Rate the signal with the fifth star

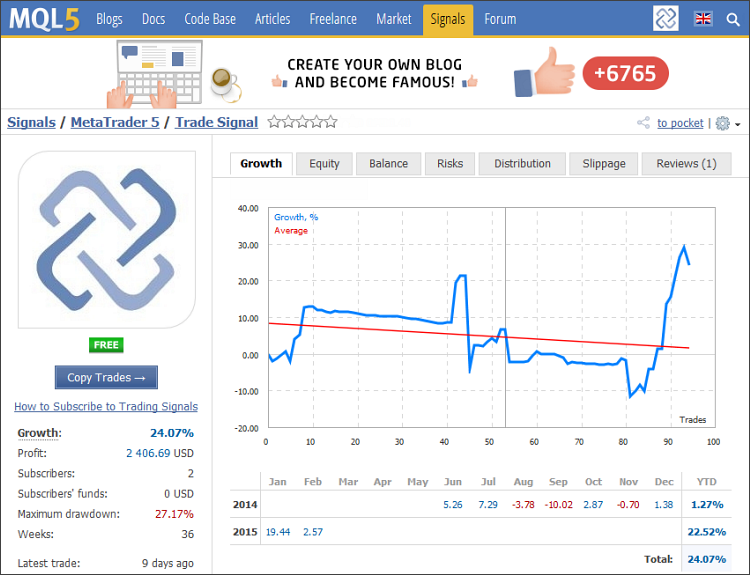[331, 122]
